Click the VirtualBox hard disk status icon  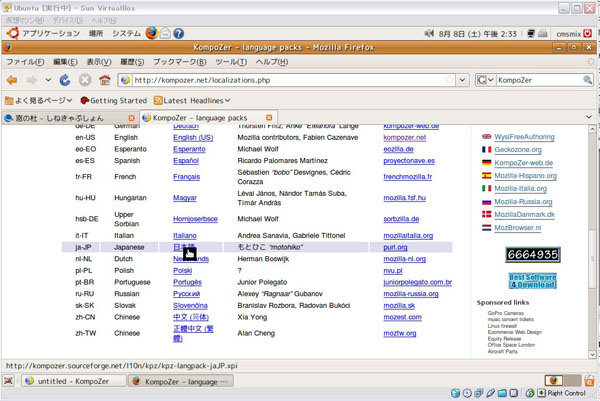(x=455, y=393)
